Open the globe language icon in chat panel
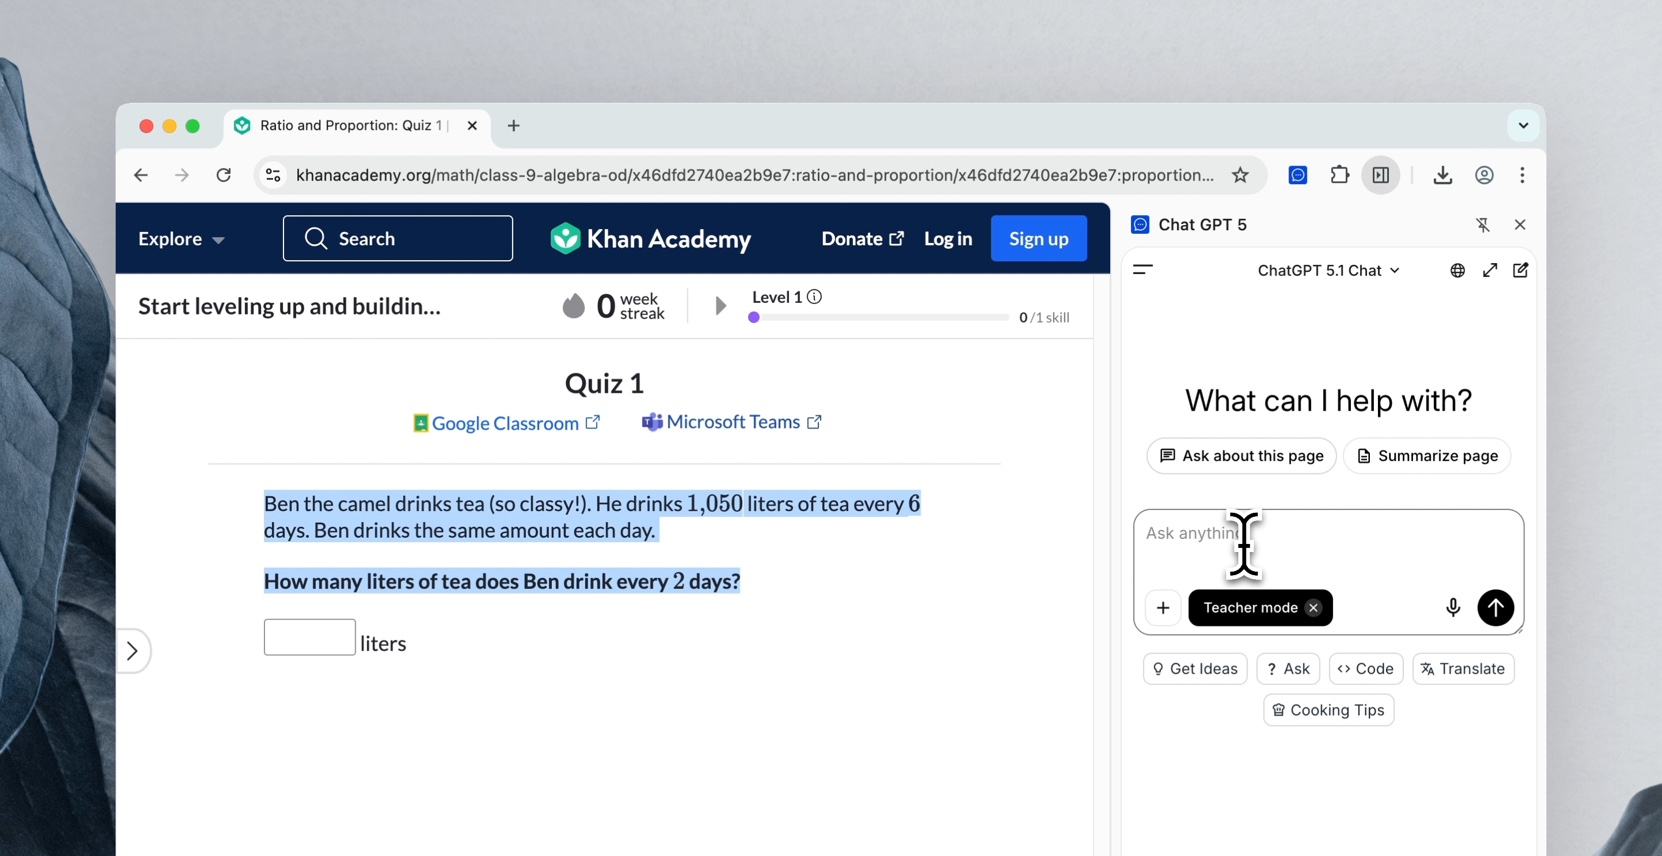Screen dimensions: 1662x856 click(1457, 270)
